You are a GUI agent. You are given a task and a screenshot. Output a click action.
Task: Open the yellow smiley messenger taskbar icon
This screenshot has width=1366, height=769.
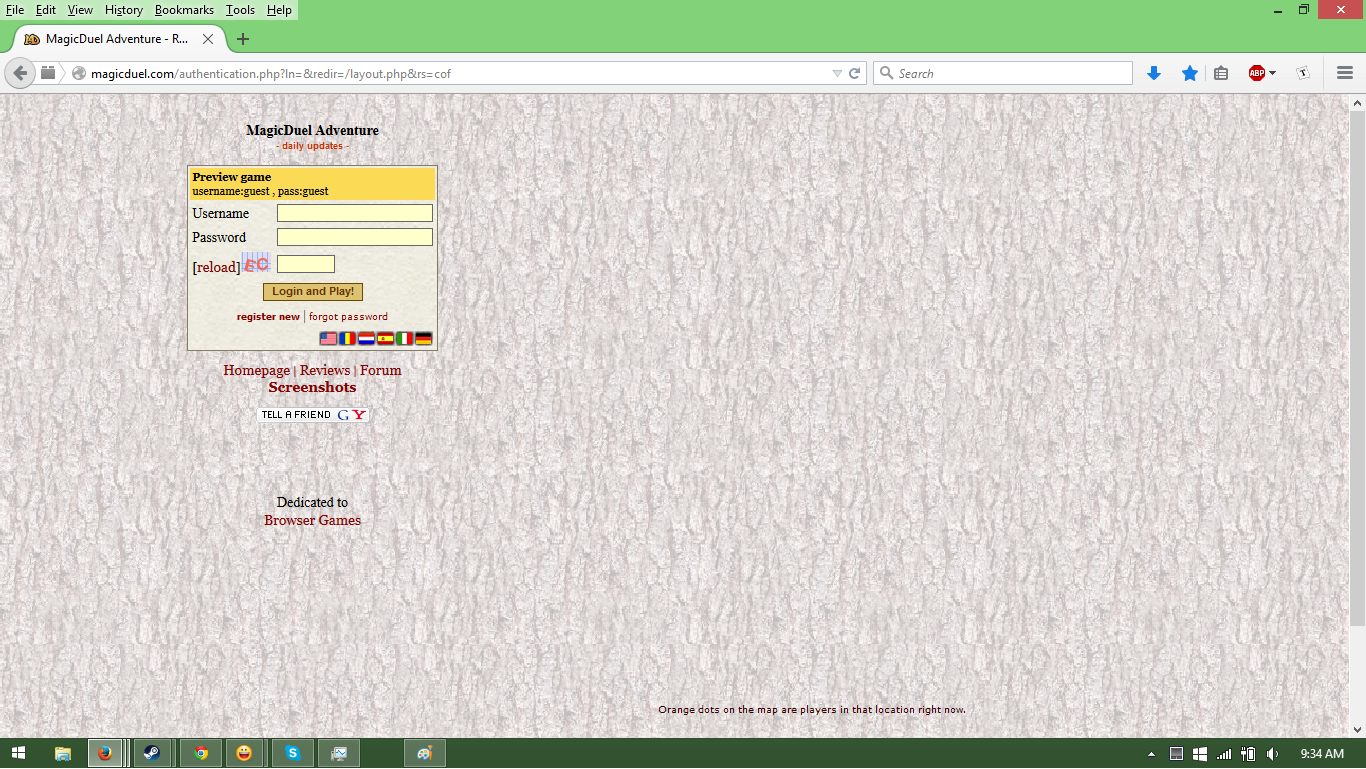pyautogui.click(x=244, y=753)
